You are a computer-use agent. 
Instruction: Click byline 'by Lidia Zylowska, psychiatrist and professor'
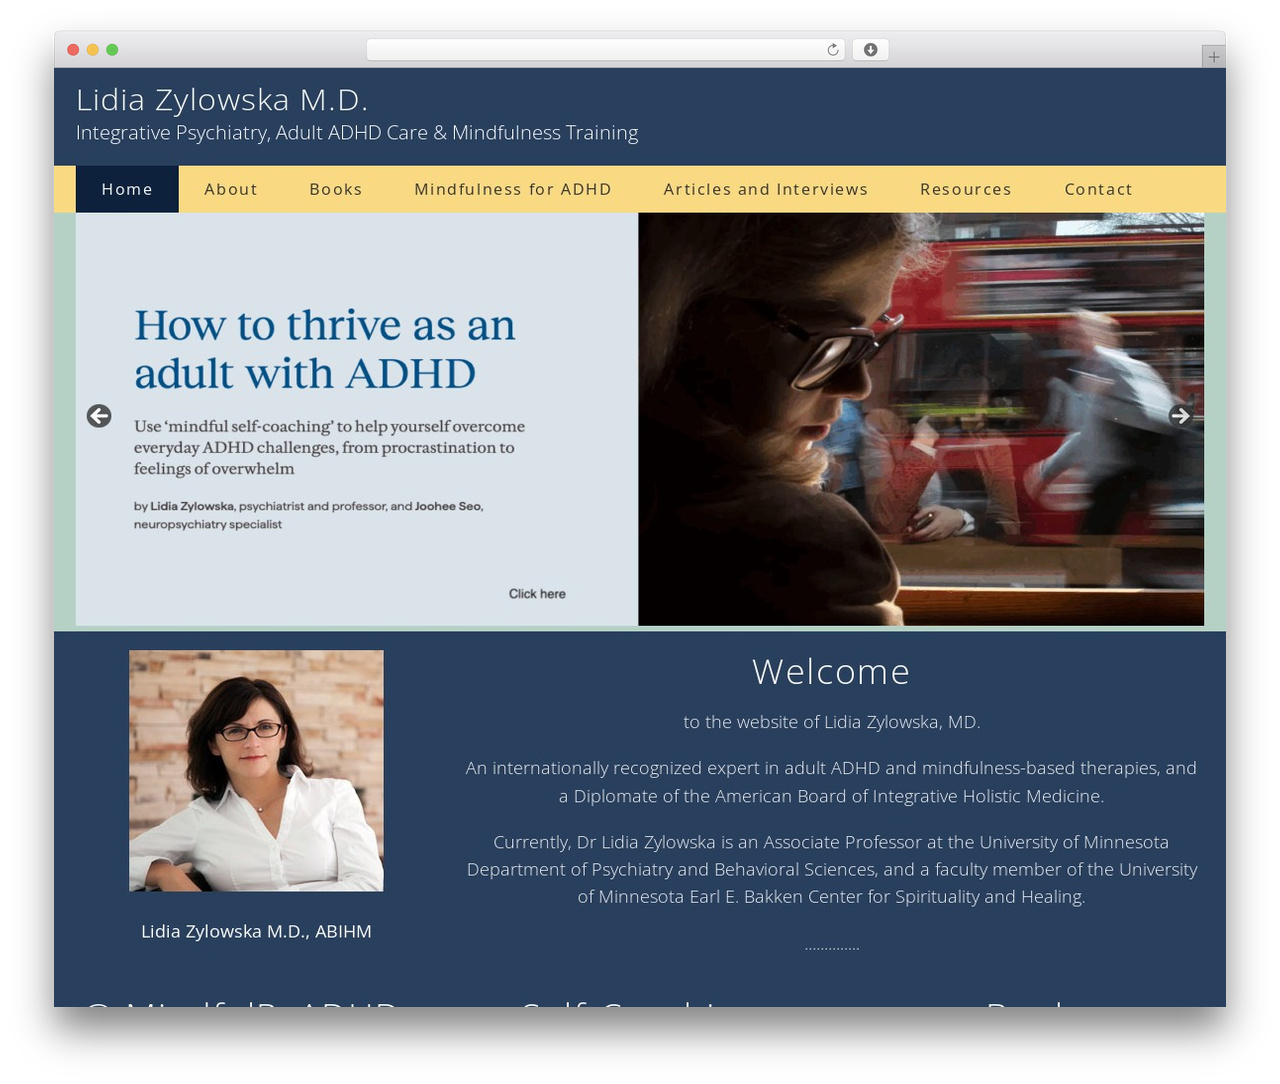pos(308,515)
